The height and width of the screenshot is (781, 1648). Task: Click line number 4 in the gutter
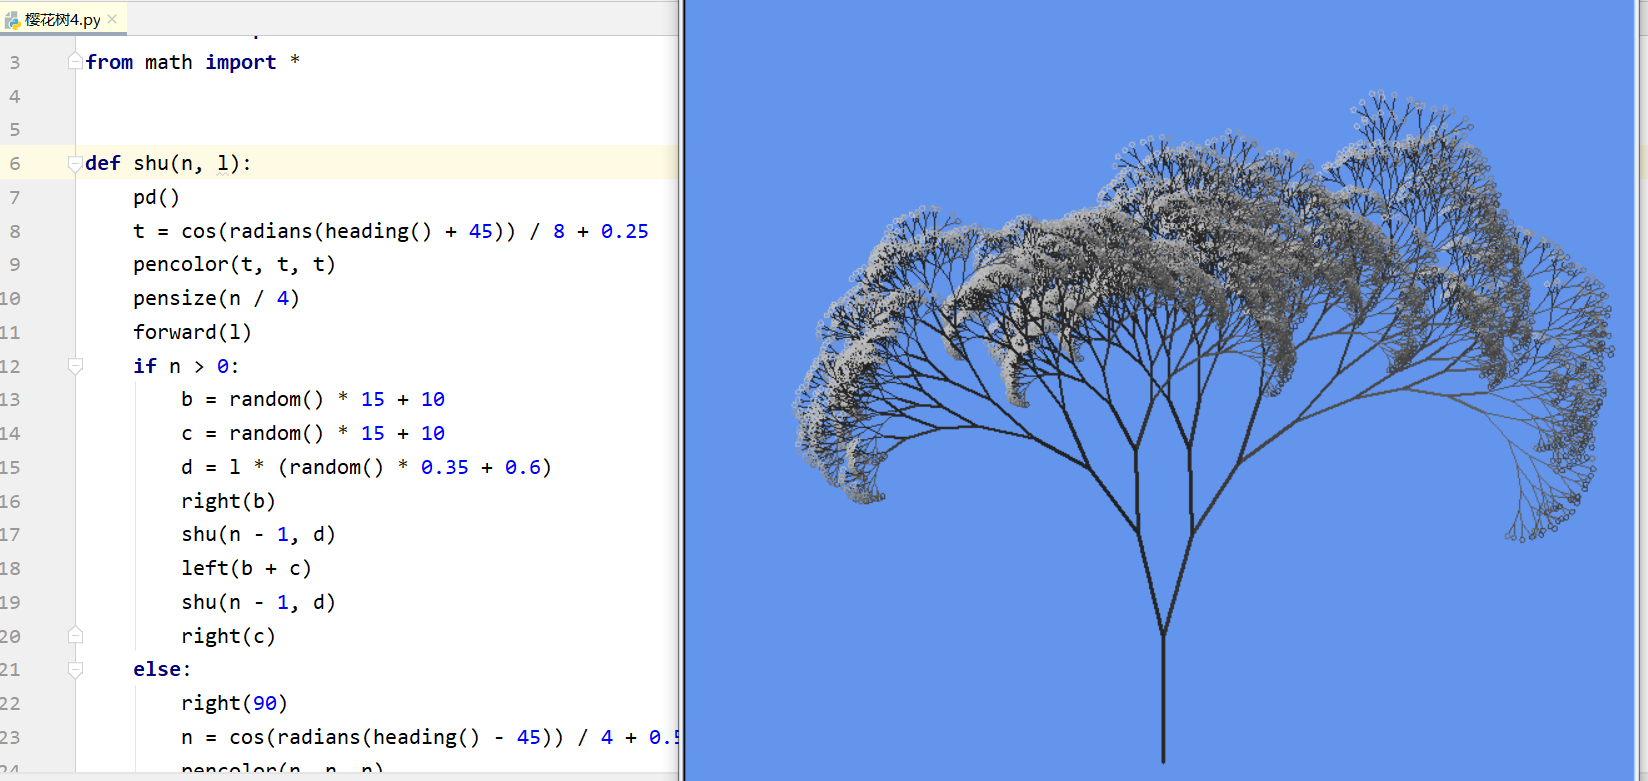point(14,96)
